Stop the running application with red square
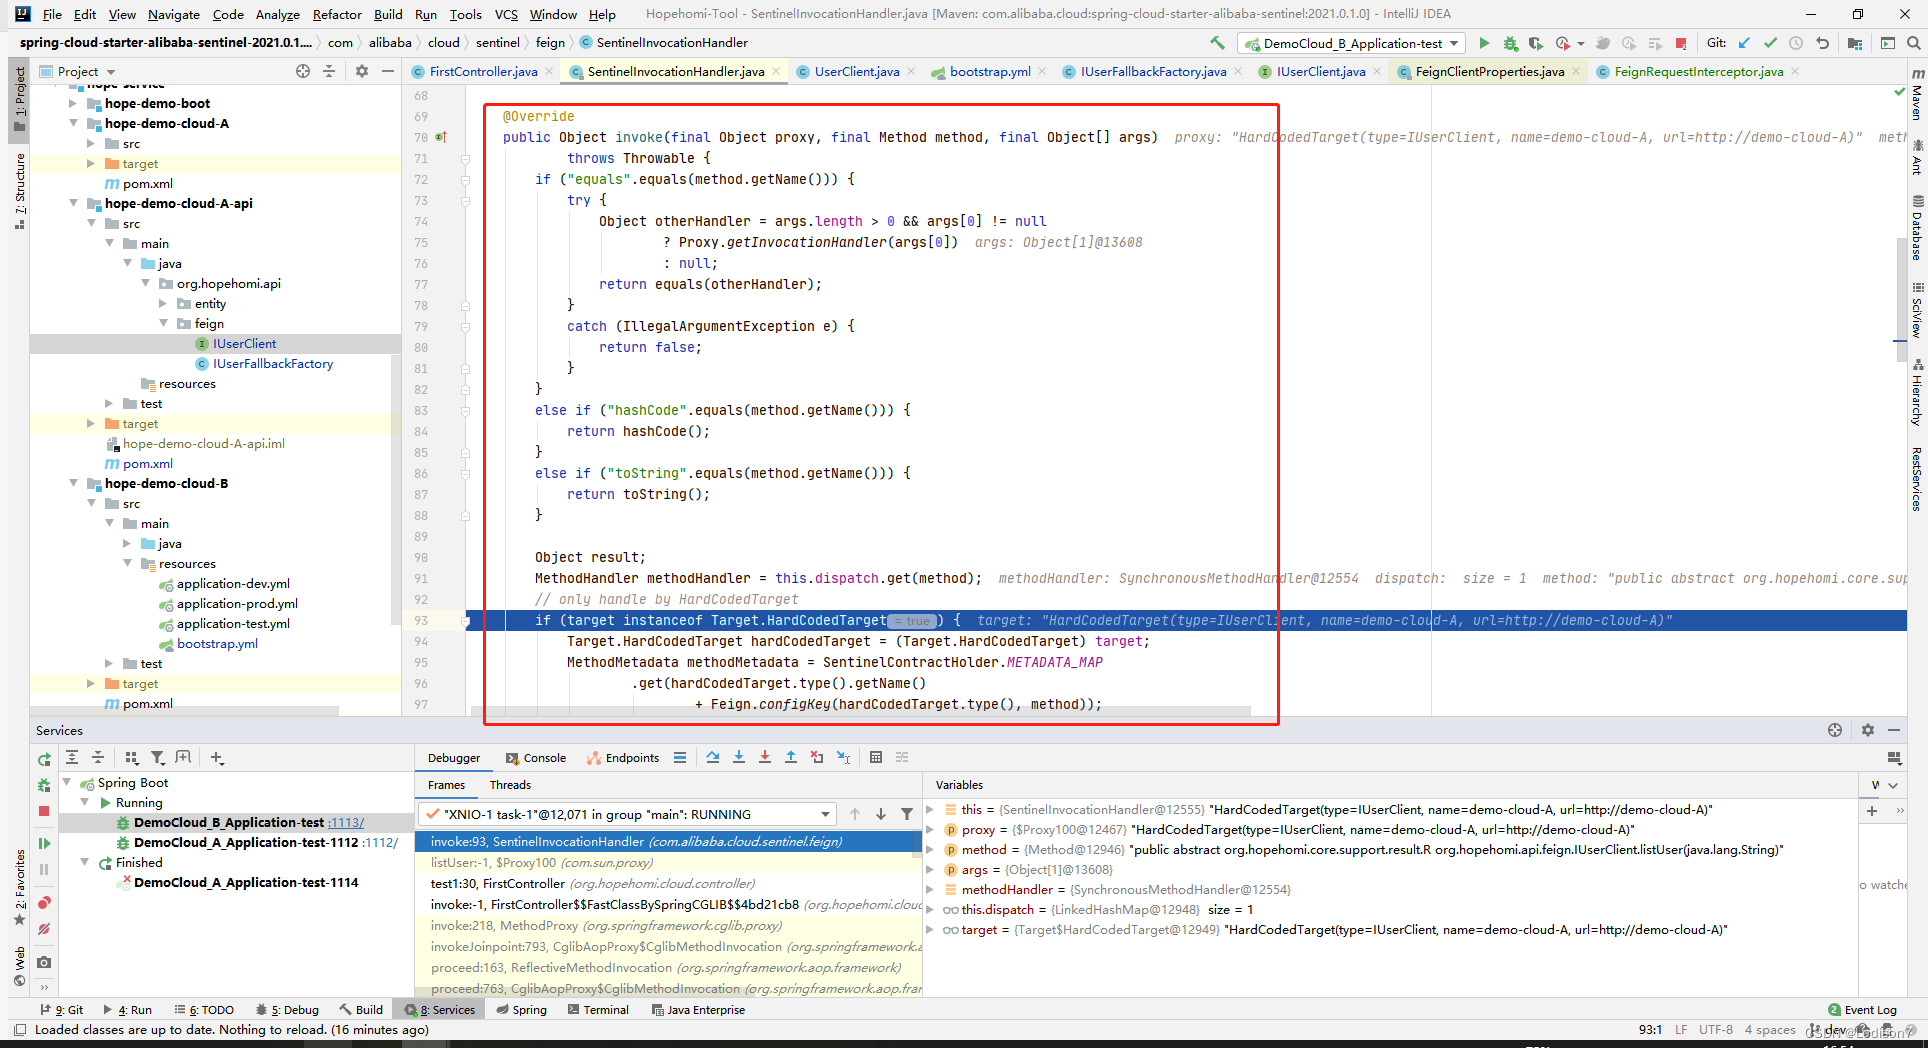 (x=1681, y=43)
